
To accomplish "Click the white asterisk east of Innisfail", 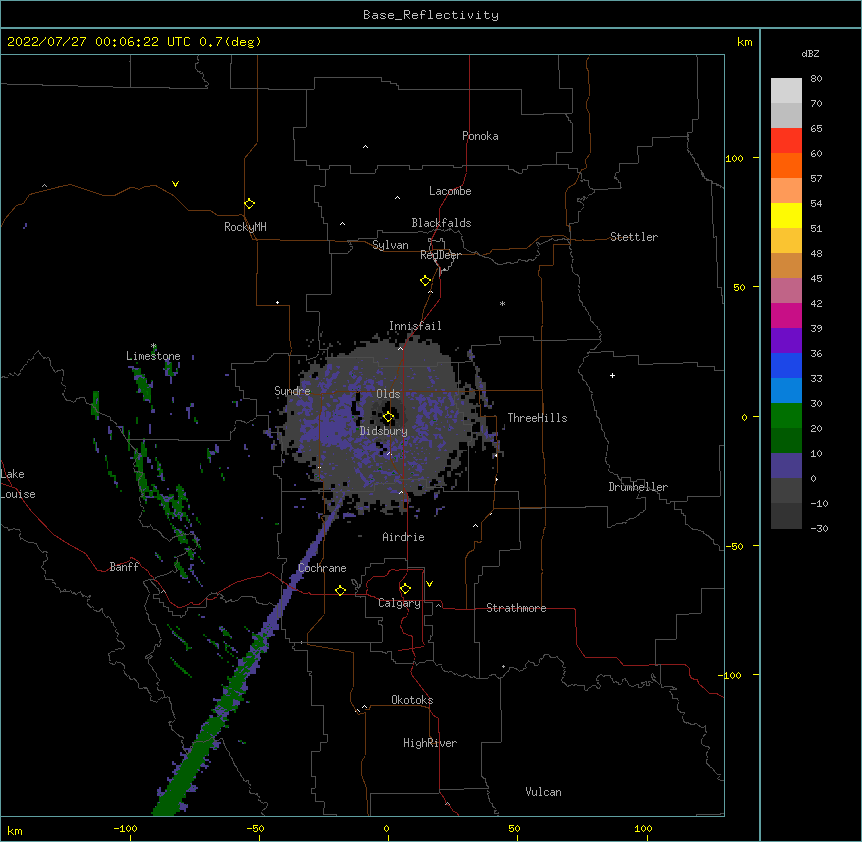I will tap(502, 303).
